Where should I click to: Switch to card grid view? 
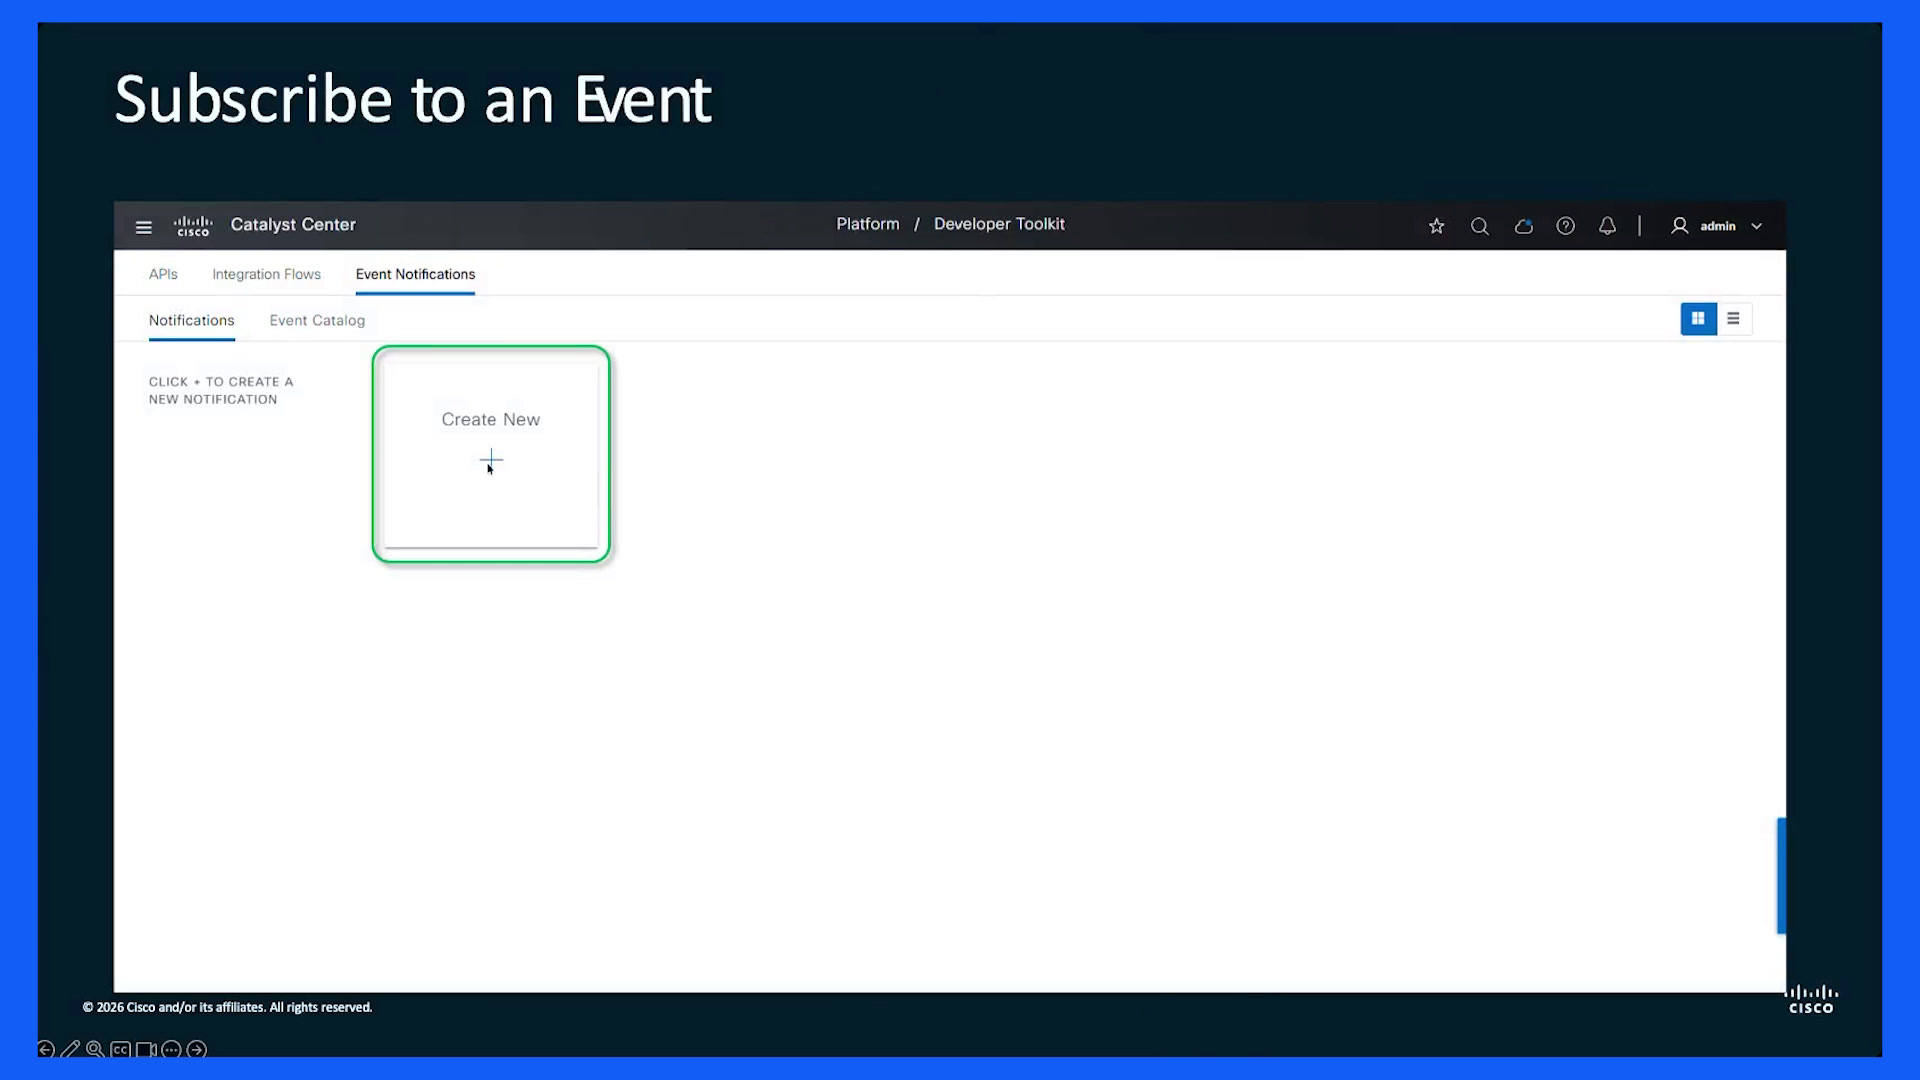pyautogui.click(x=1698, y=319)
